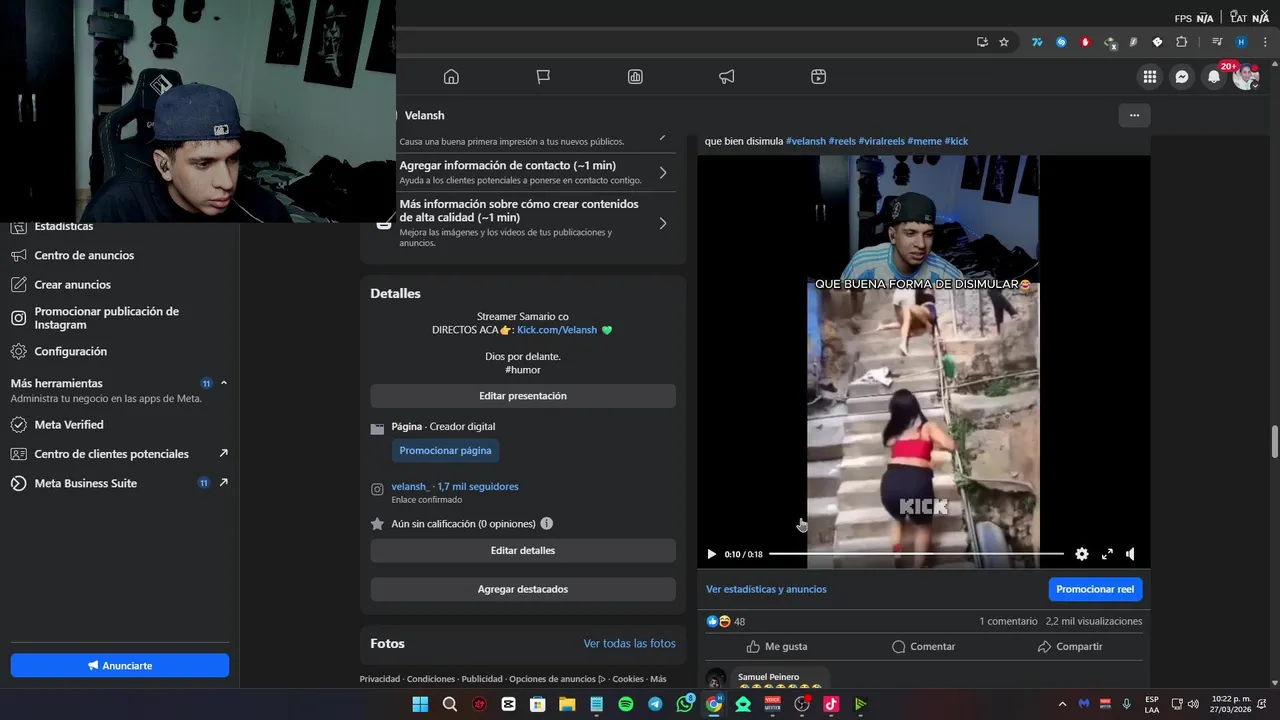1280x720 pixels.
Task: Collapse the Más herramientas section
Action: 224,383
